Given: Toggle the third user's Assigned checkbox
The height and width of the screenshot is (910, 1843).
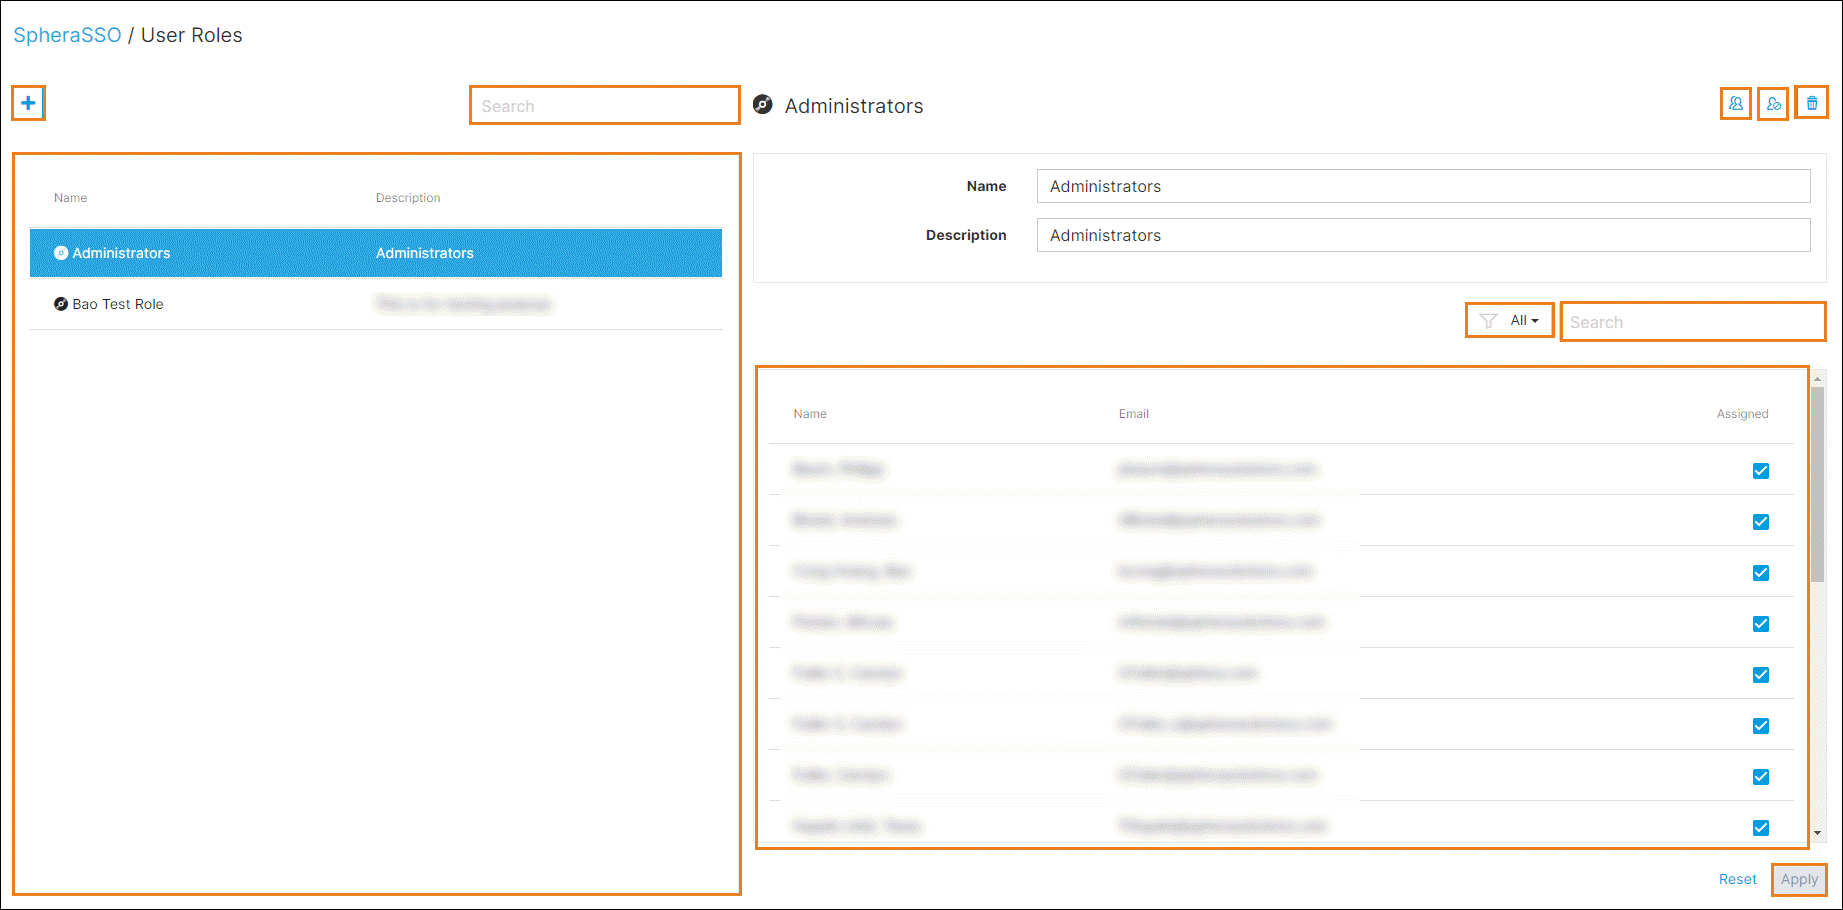Looking at the screenshot, I should [x=1760, y=573].
